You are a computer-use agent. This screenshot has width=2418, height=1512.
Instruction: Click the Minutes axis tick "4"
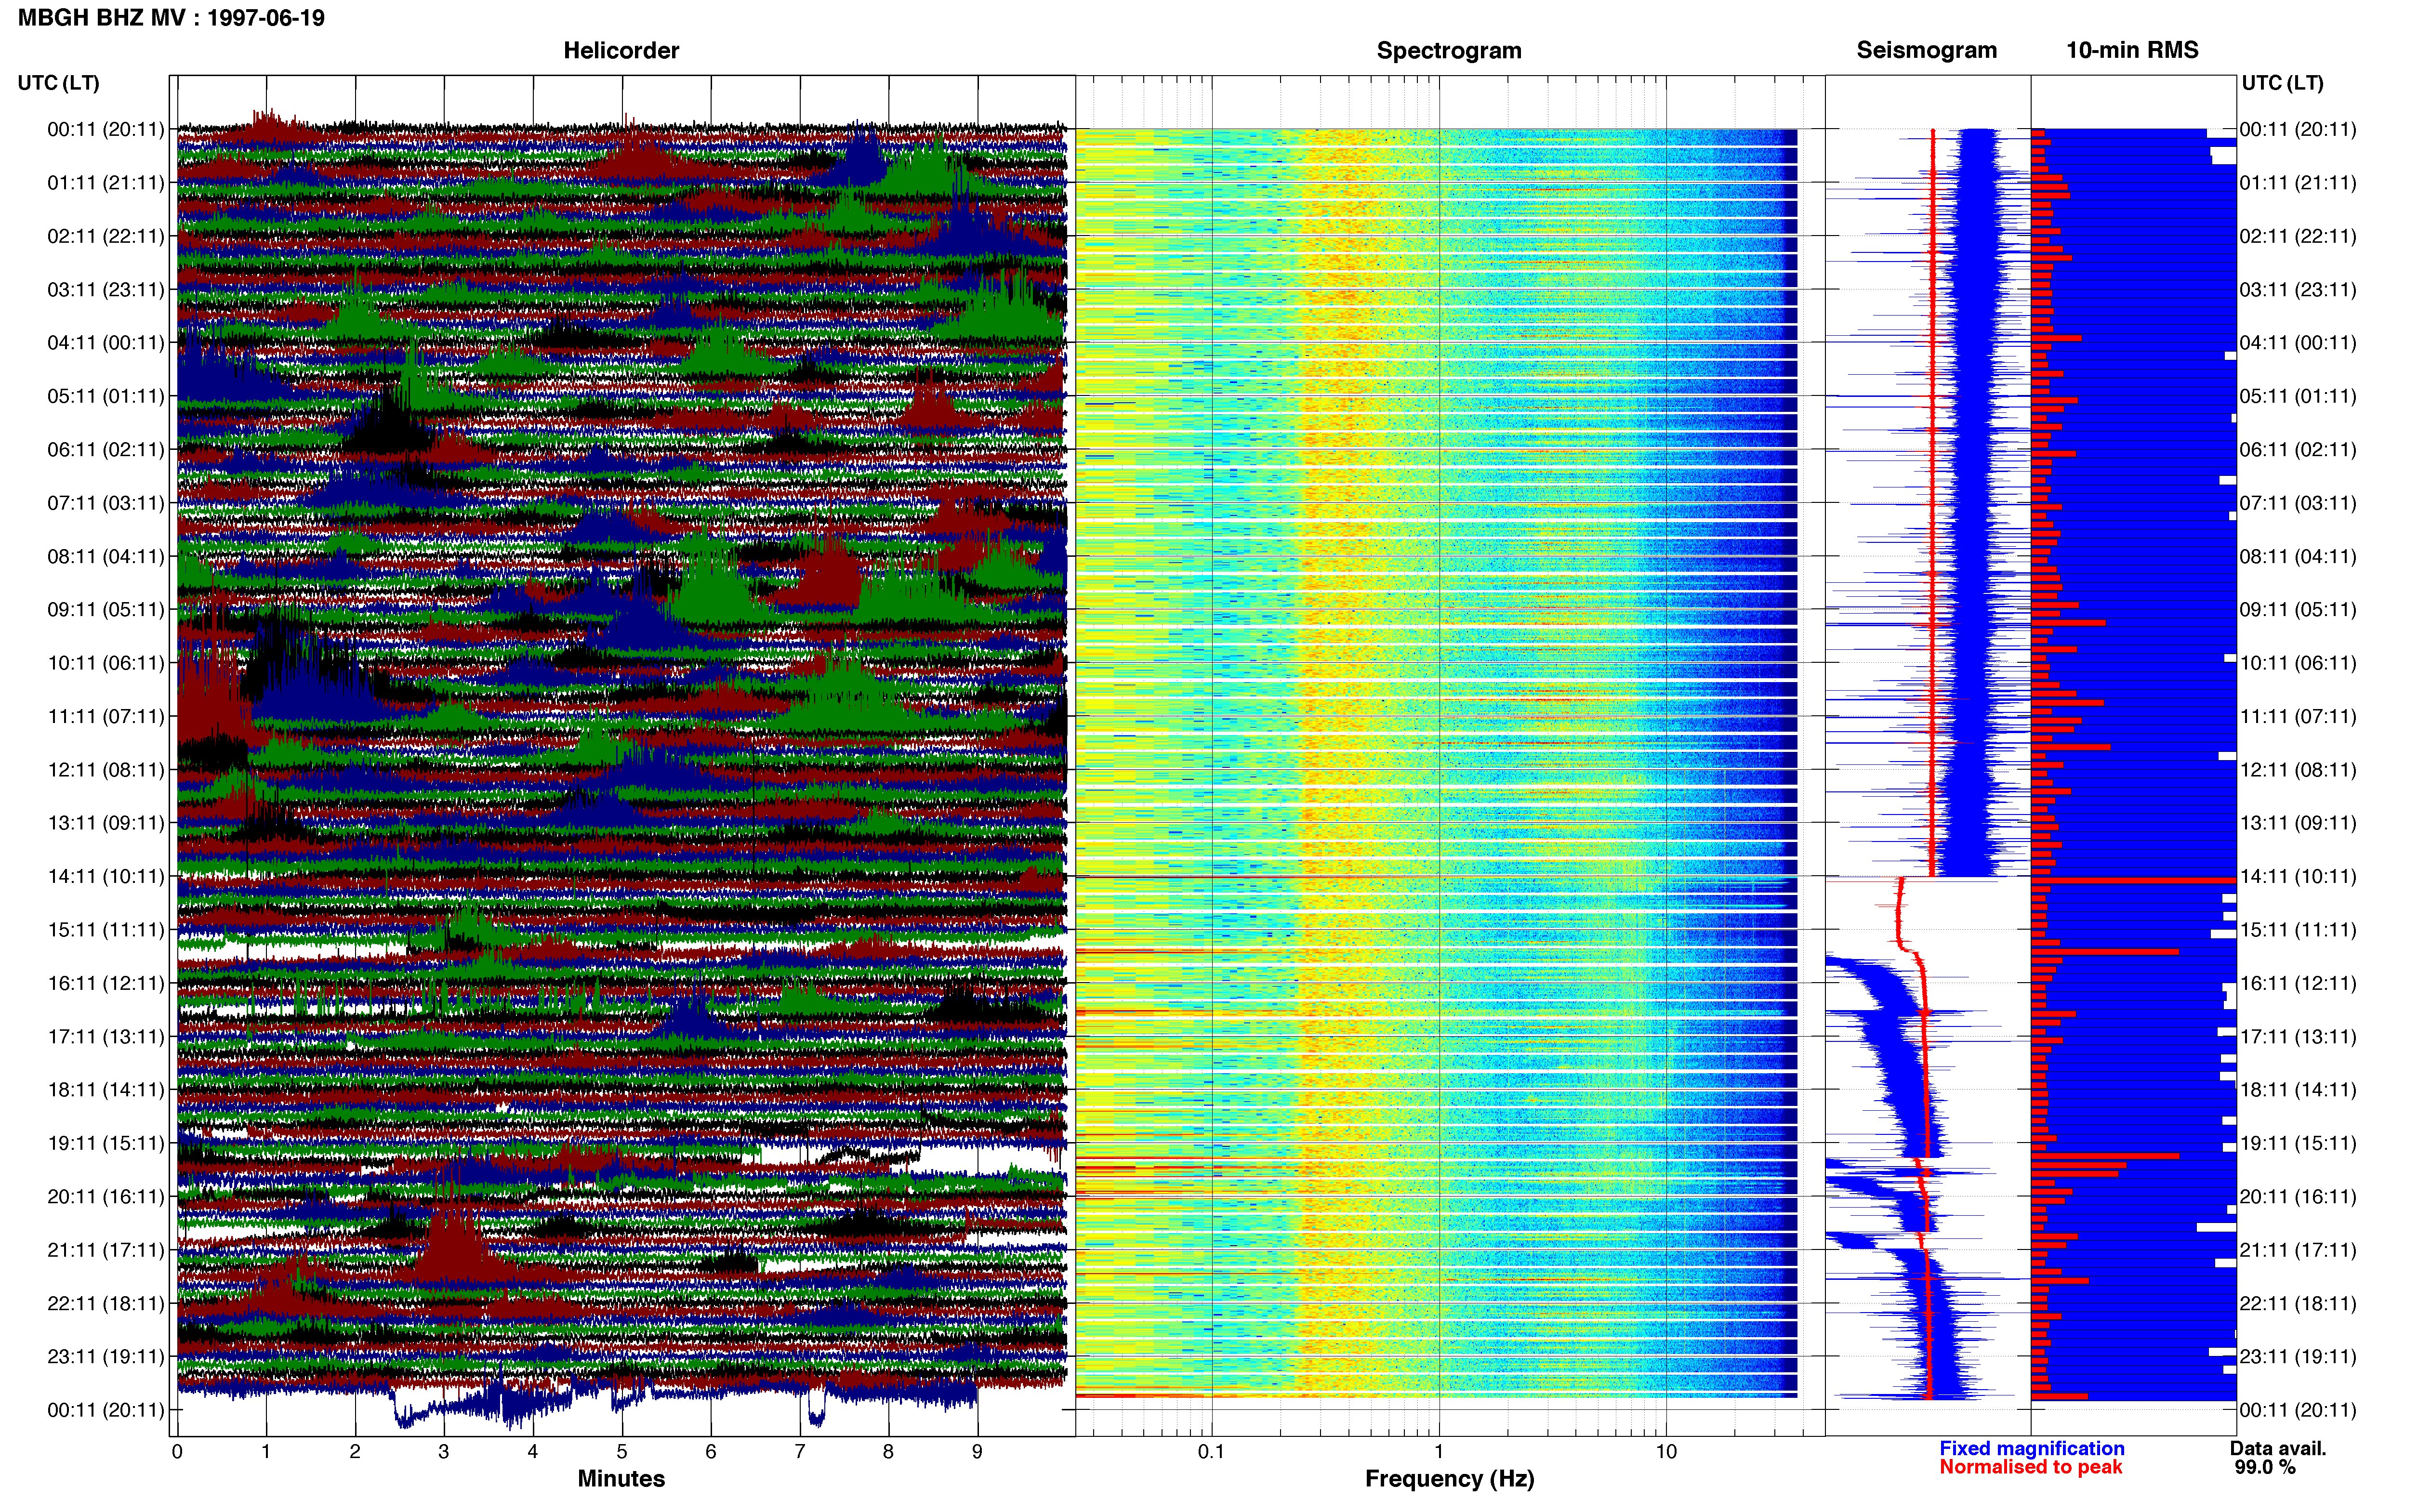(x=533, y=1451)
